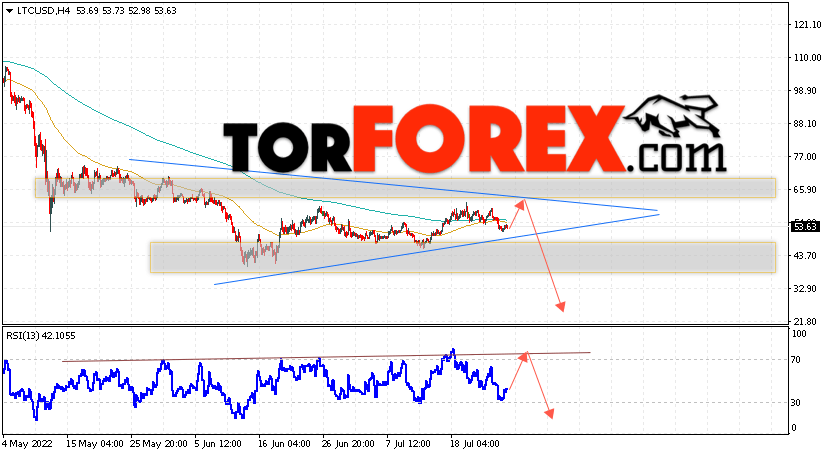Click the OHLC values 53.69 53.73 52.98 53.63
This screenshot has width=828, height=455.
click(126, 11)
